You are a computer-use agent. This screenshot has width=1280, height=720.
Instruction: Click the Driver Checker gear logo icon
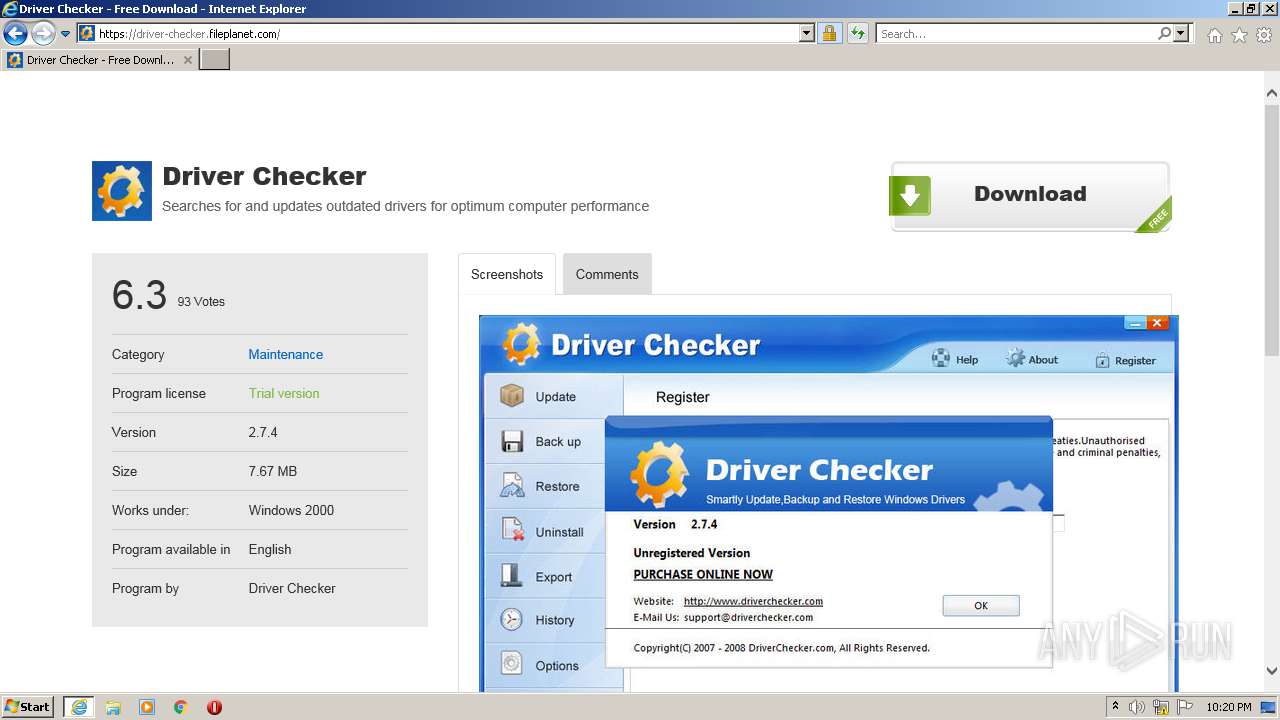point(122,191)
